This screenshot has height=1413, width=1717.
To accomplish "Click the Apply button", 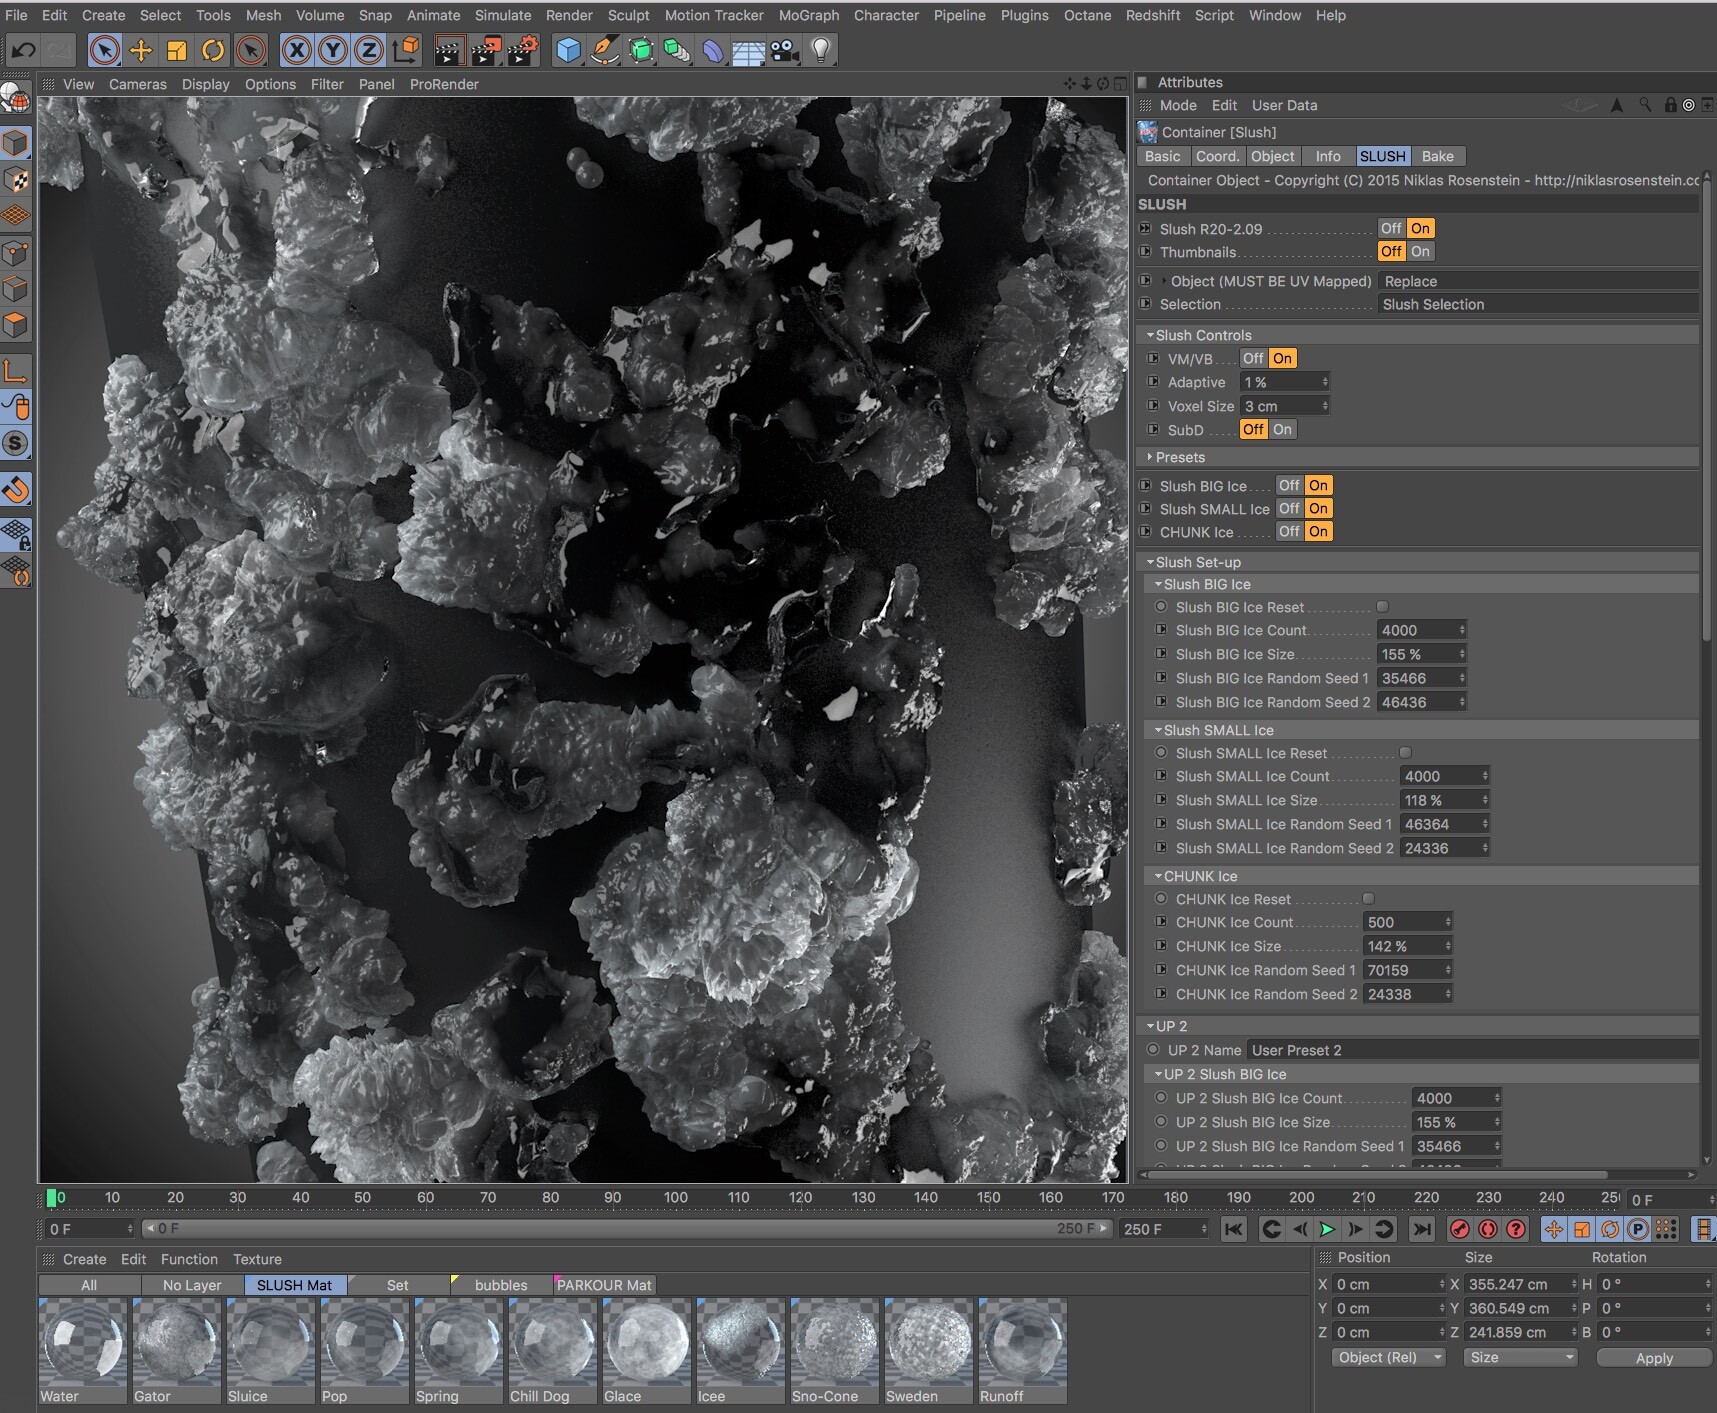I will click(x=1653, y=1358).
